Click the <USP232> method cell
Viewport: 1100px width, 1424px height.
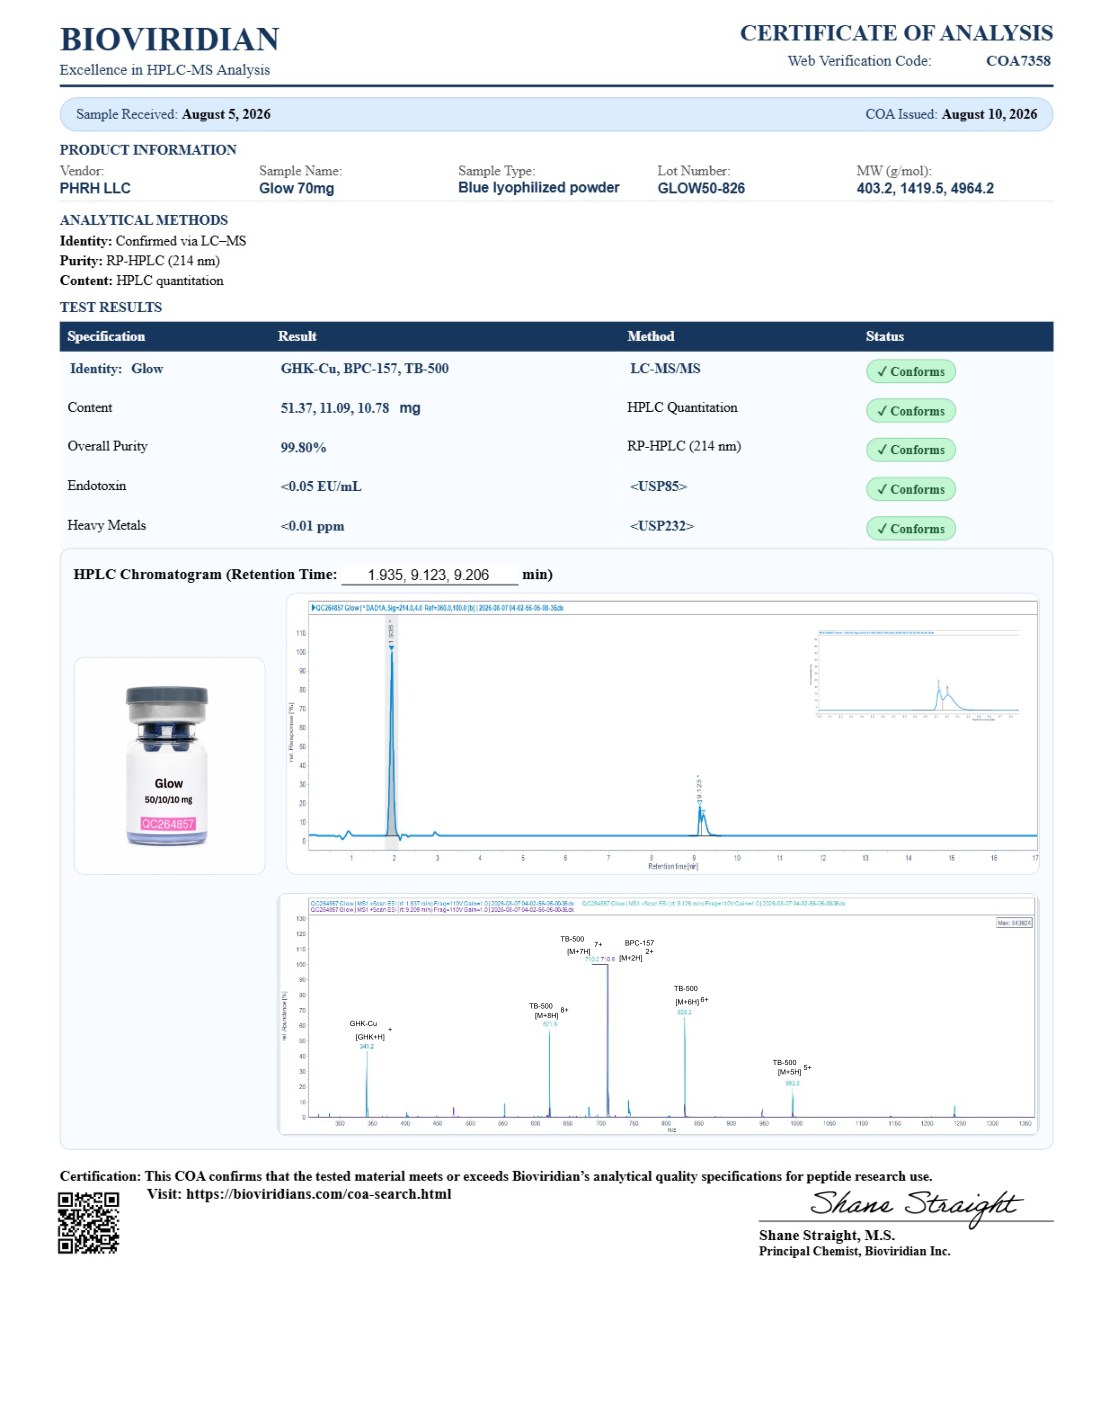[661, 526]
